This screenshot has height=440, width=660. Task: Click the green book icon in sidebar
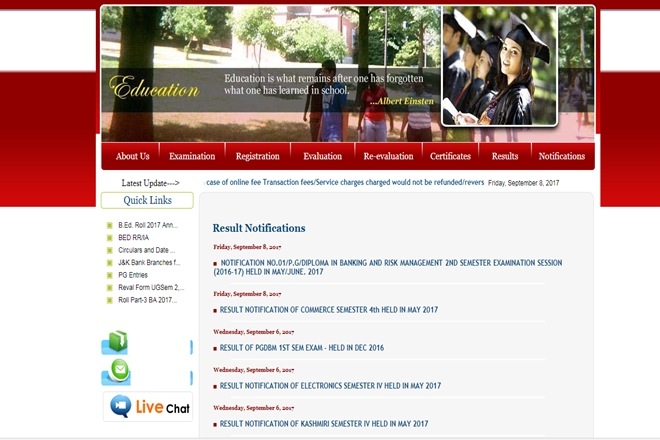click(x=115, y=343)
